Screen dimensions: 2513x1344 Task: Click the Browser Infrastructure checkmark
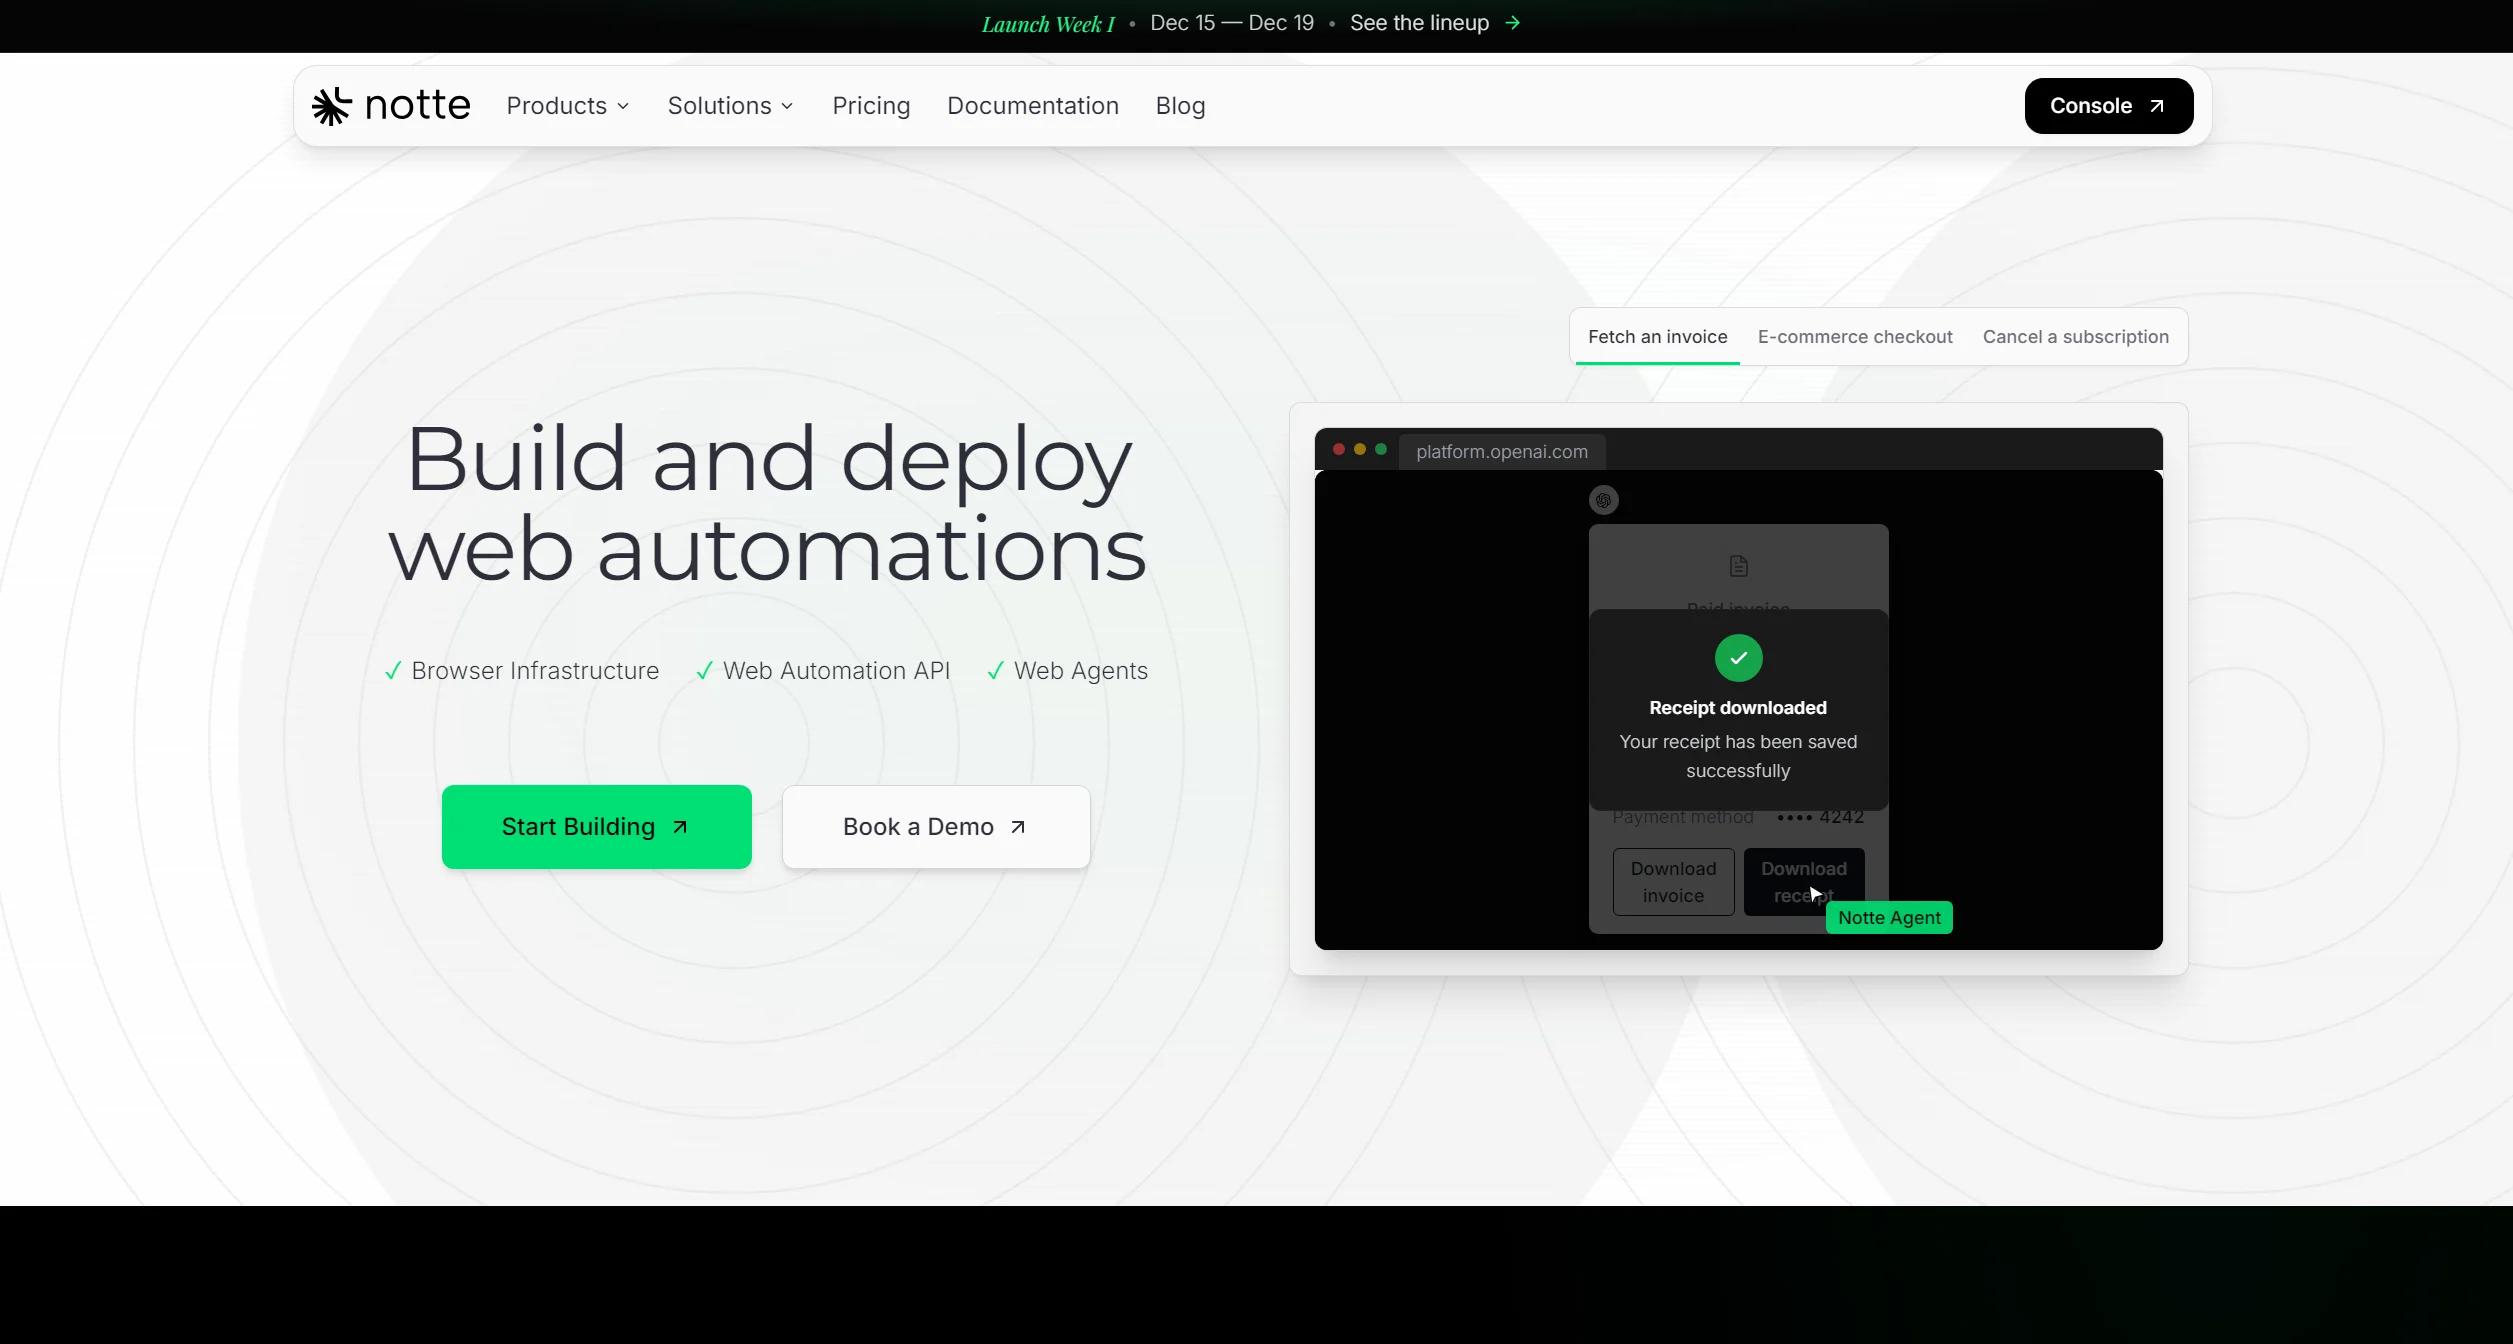tap(393, 671)
